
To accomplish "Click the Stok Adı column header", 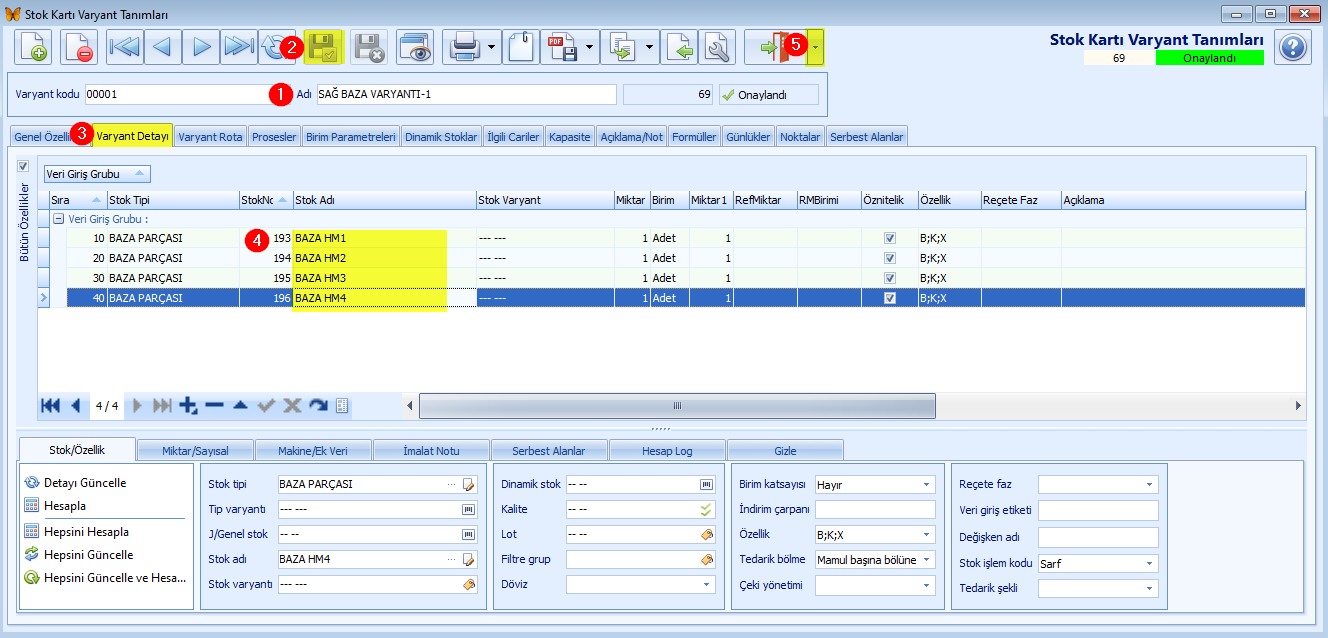I will 384,200.
